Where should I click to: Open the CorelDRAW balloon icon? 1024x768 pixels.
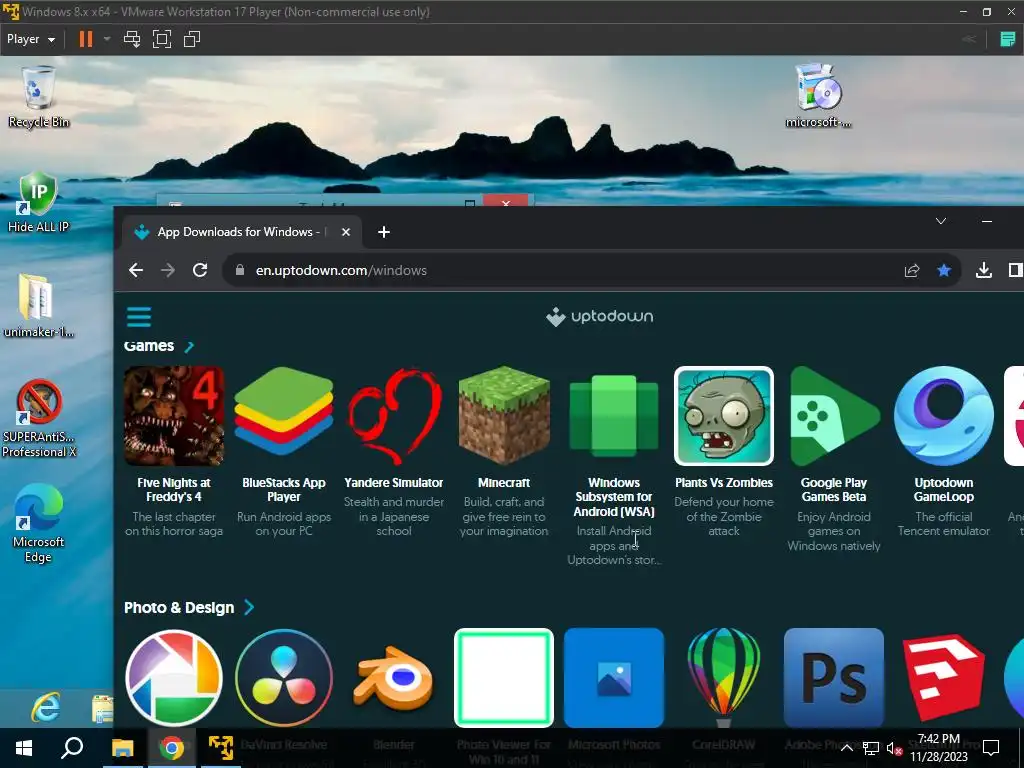pos(724,678)
